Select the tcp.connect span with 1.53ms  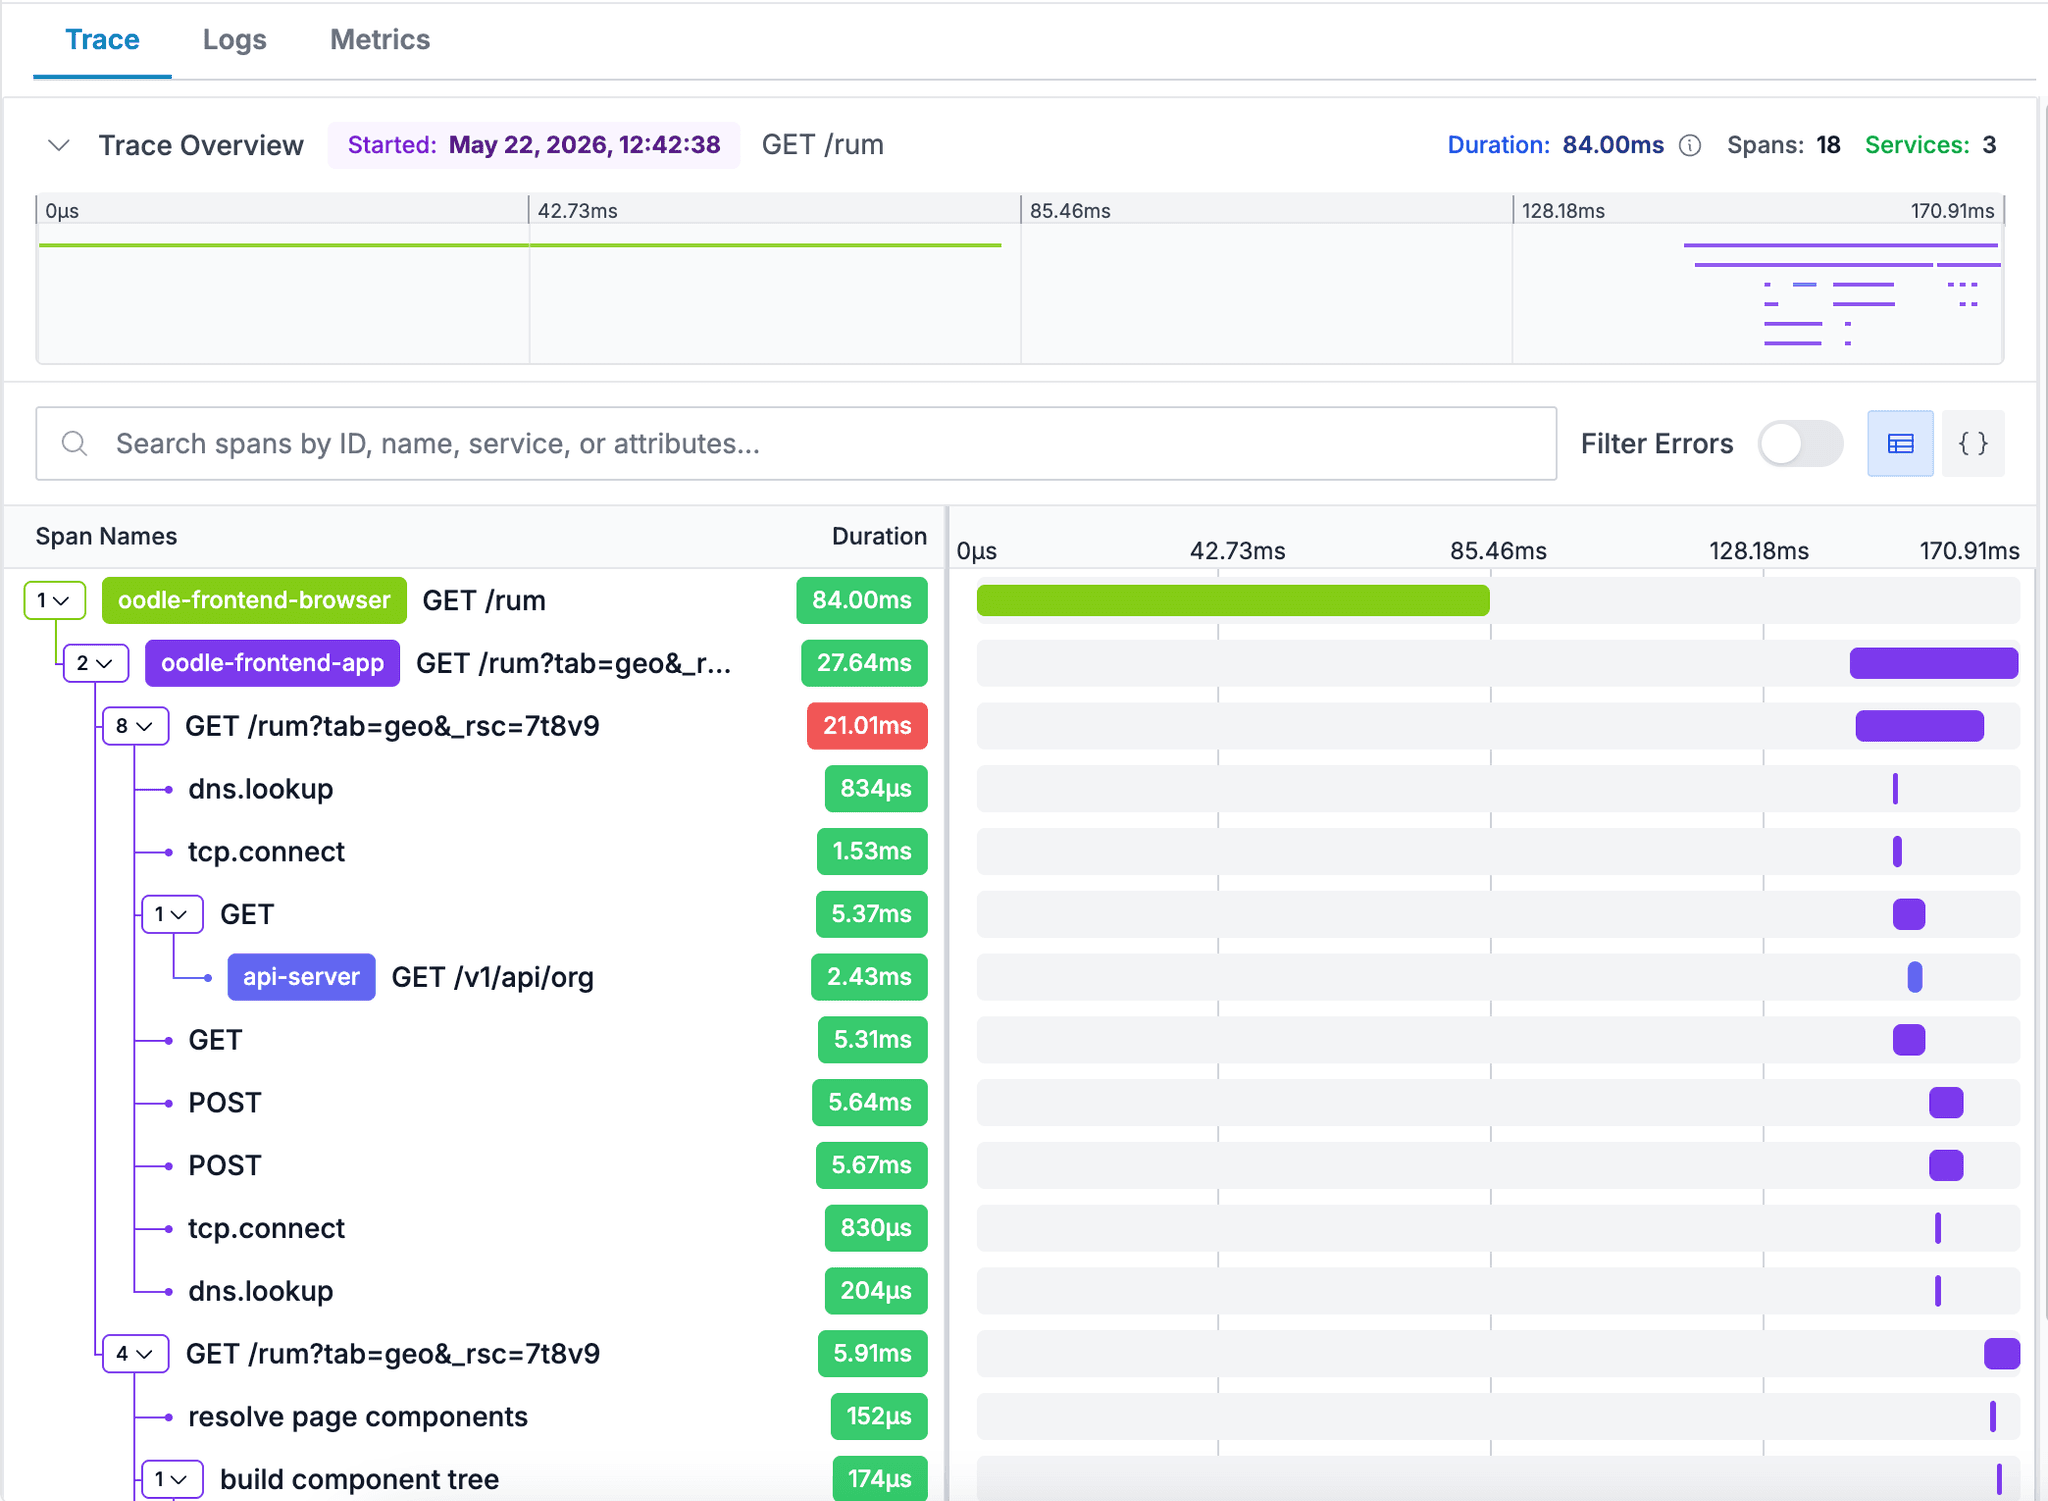266,852
